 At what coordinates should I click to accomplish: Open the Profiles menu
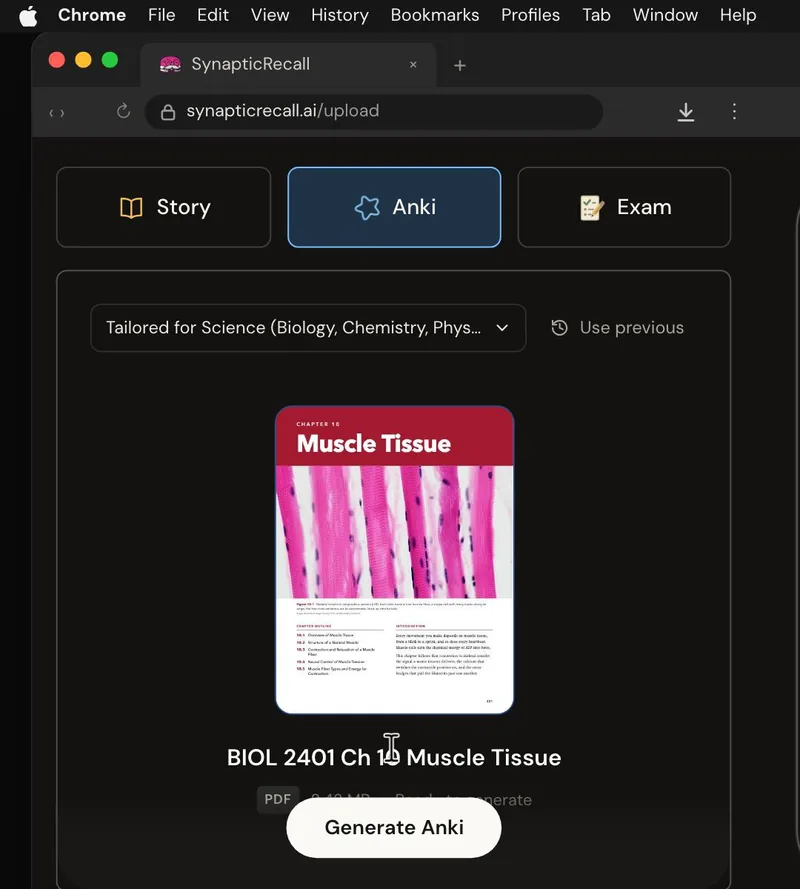(x=530, y=15)
